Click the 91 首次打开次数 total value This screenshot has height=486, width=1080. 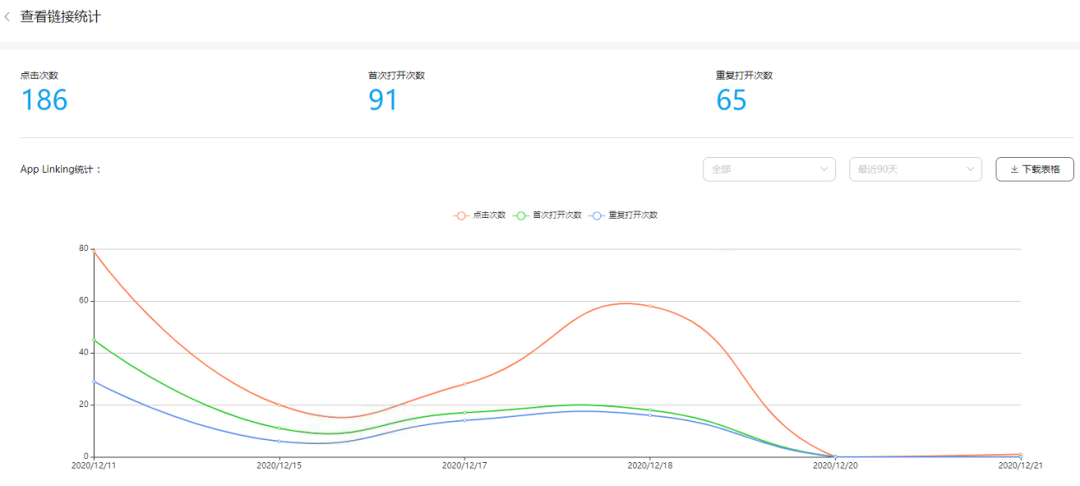383,100
